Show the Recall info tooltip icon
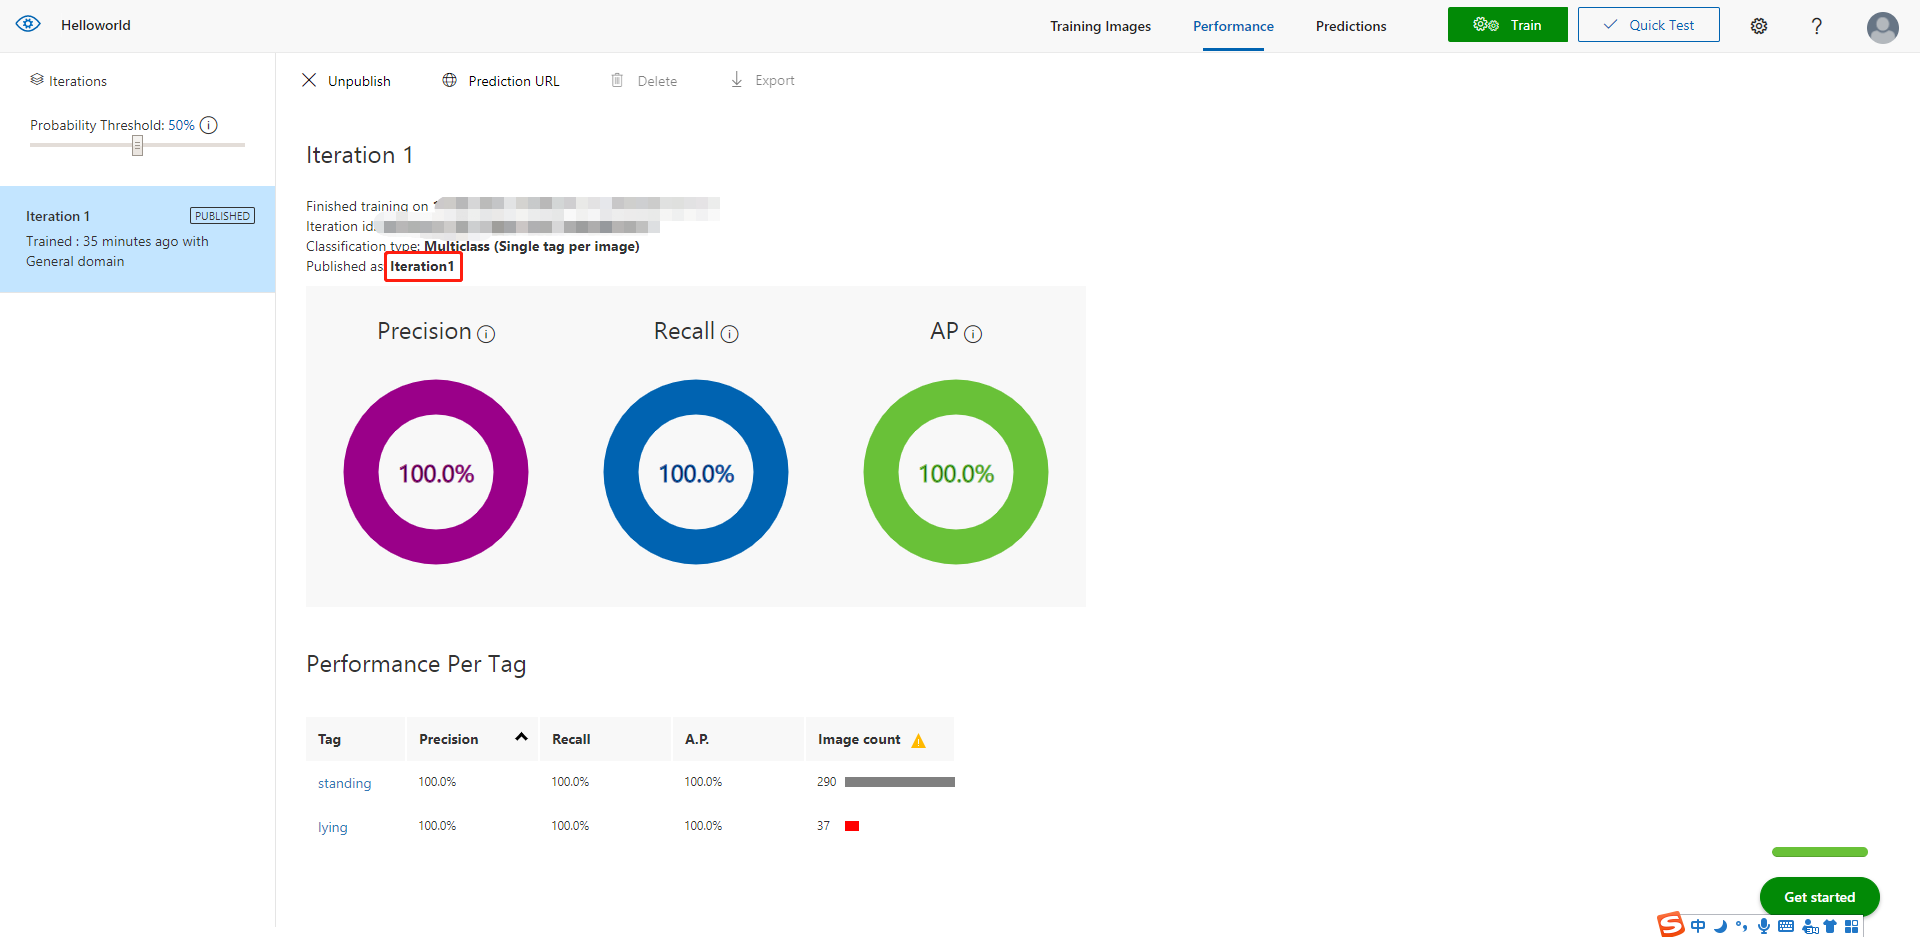The width and height of the screenshot is (1920, 937). pyautogui.click(x=730, y=334)
